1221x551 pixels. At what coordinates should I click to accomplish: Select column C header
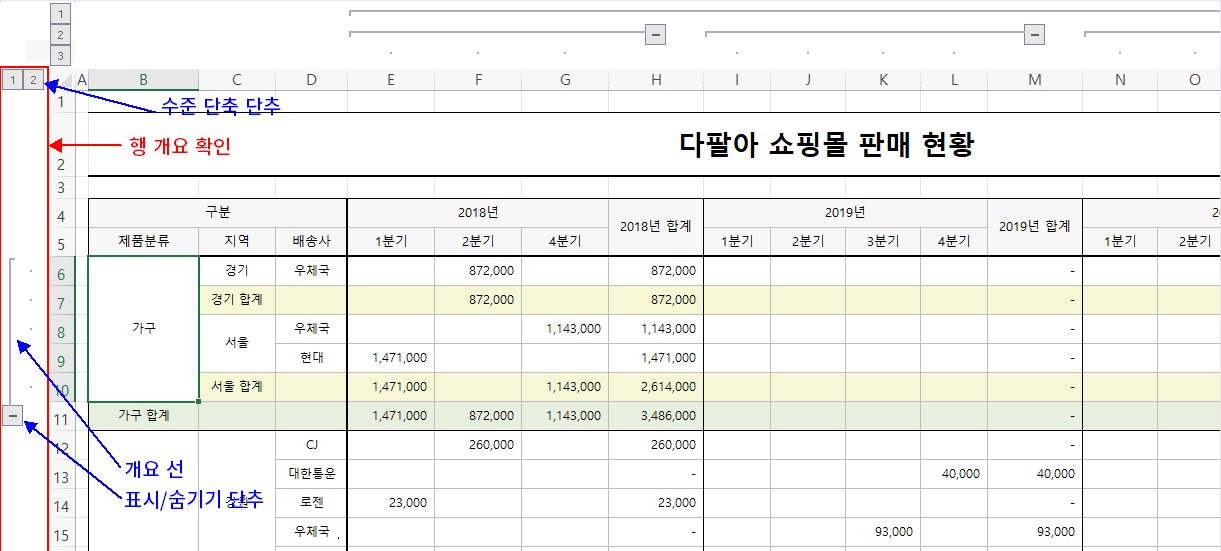237,79
